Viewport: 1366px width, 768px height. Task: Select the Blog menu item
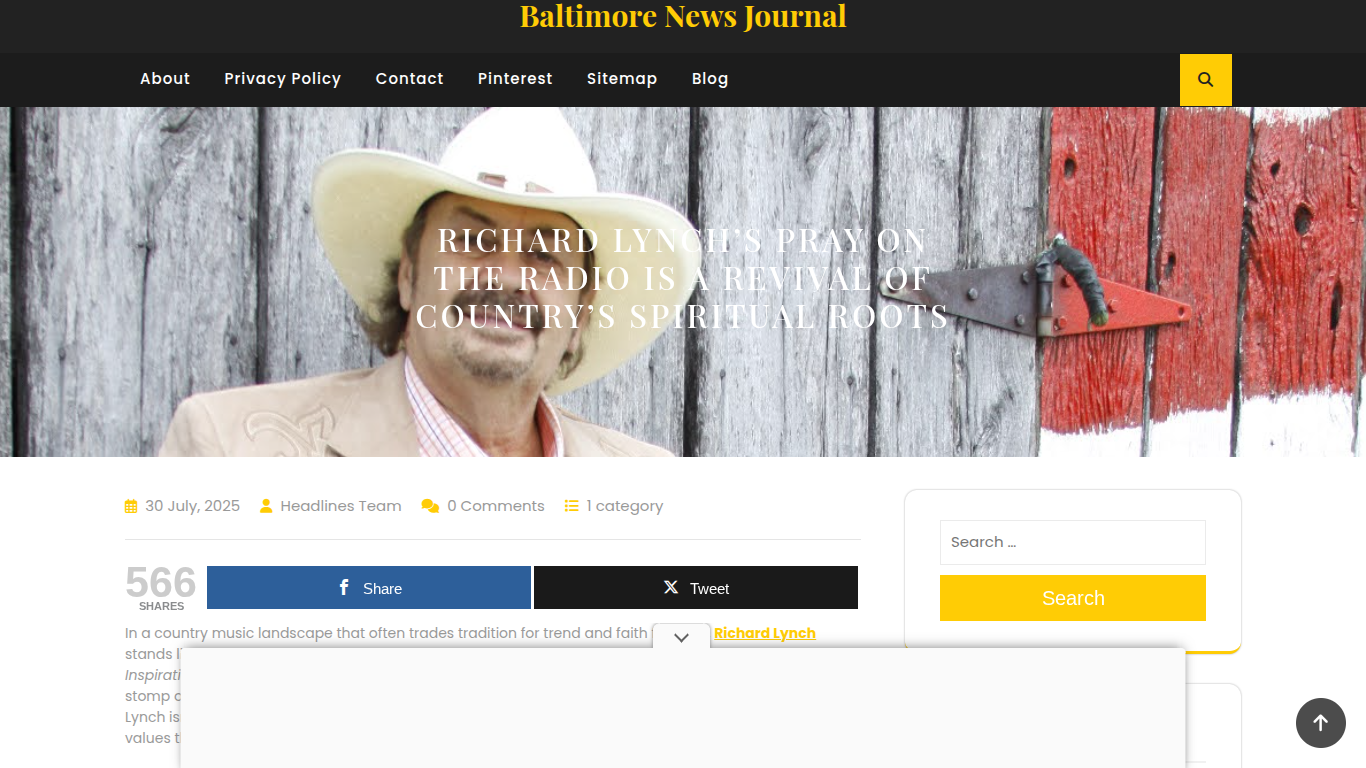[x=710, y=79]
